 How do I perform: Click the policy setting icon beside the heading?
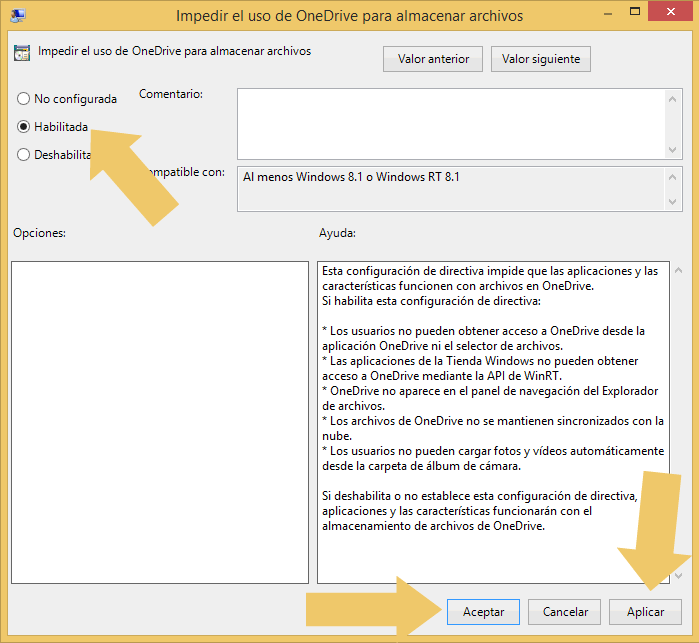tap(22, 53)
